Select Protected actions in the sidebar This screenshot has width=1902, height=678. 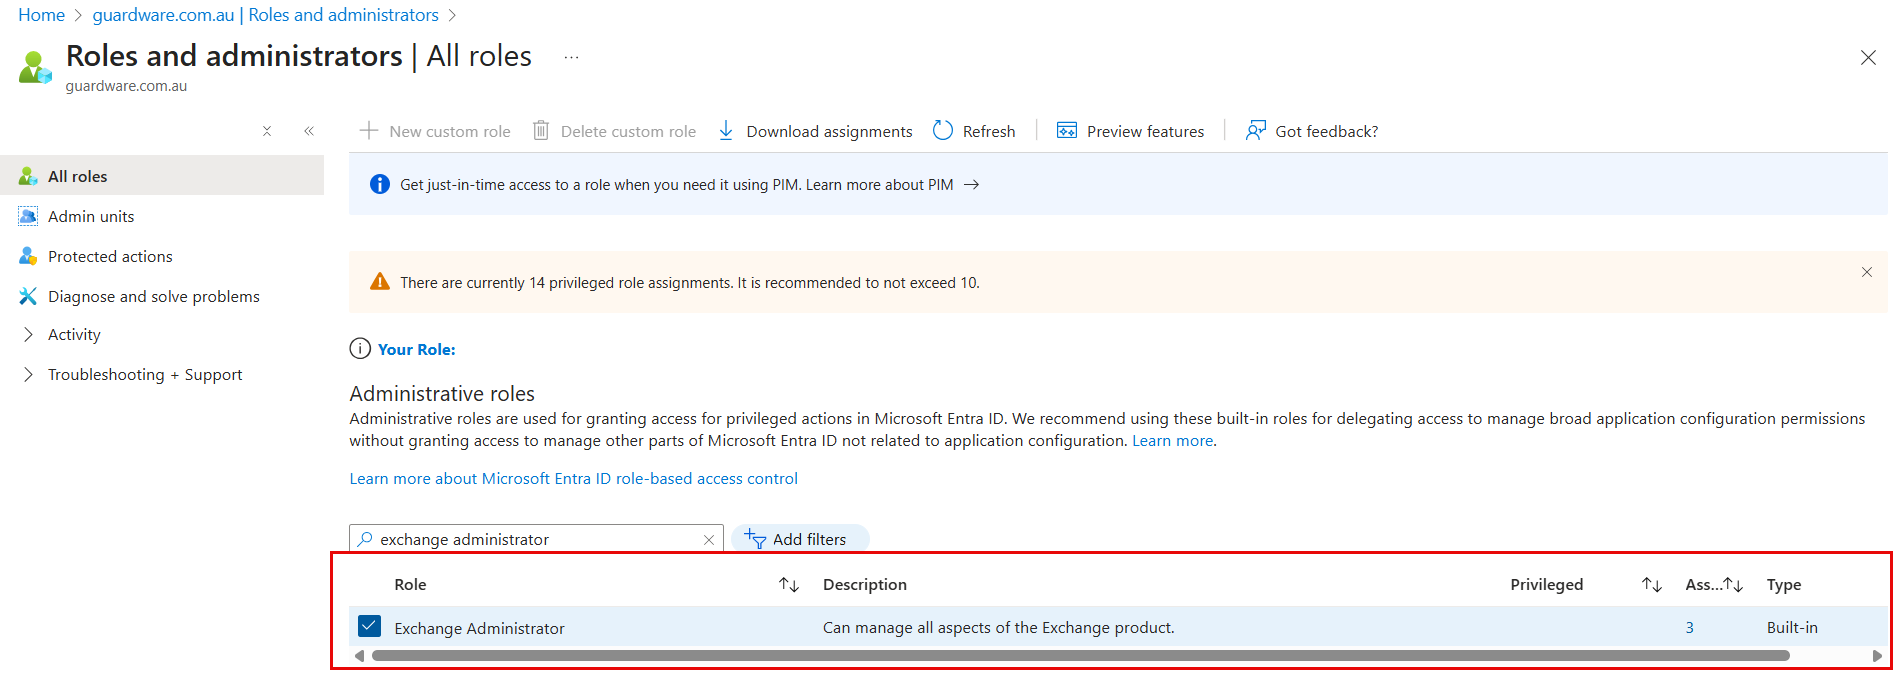coord(110,257)
